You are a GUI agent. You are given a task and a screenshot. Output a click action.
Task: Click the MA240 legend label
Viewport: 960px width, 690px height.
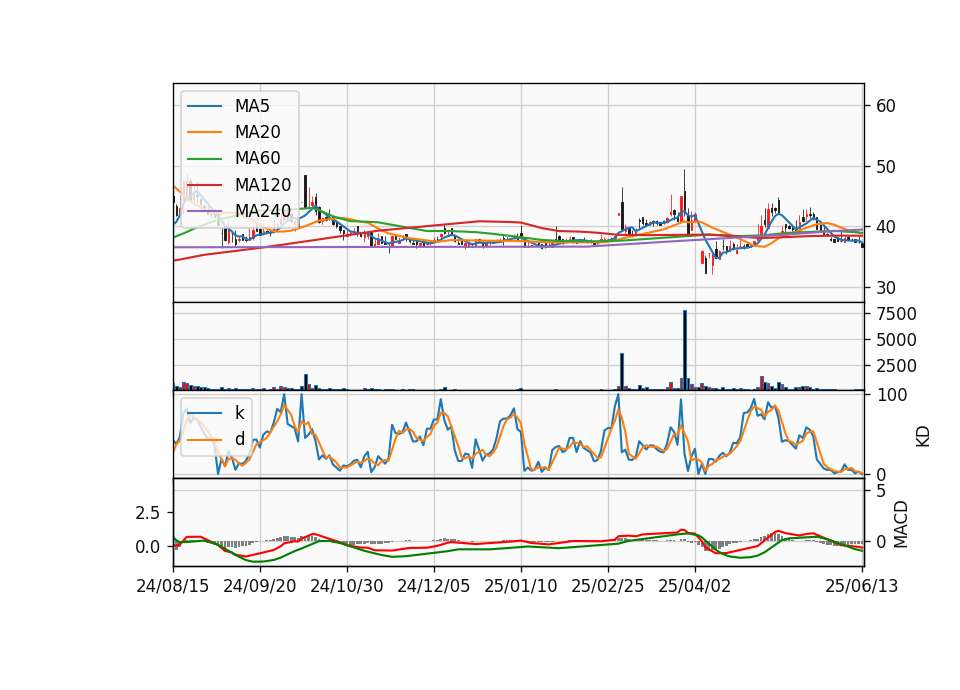point(263,211)
